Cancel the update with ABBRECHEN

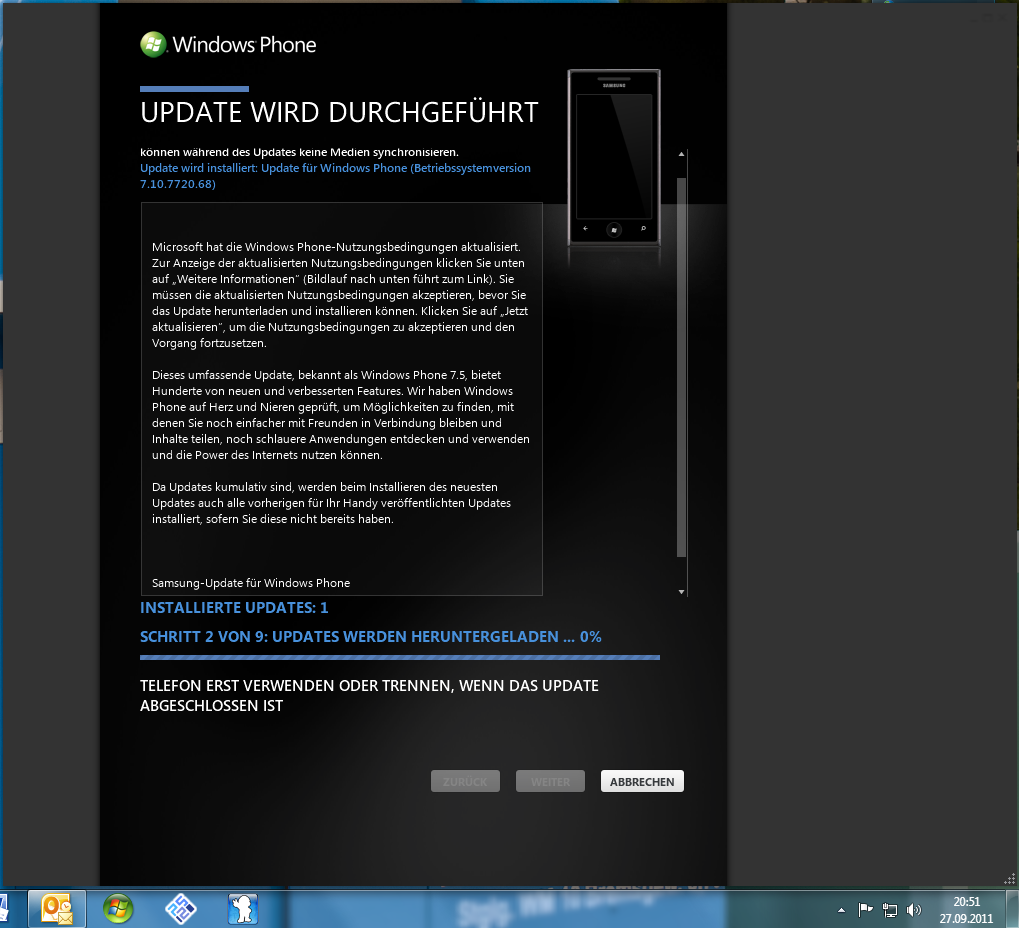pyautogui.click(x=642, y=781)
